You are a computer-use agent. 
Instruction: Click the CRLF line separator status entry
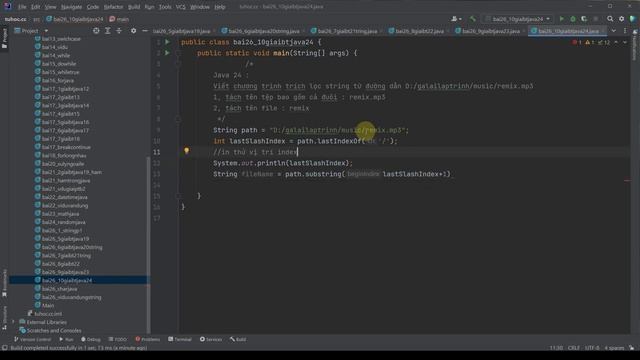tap(573, 348)
